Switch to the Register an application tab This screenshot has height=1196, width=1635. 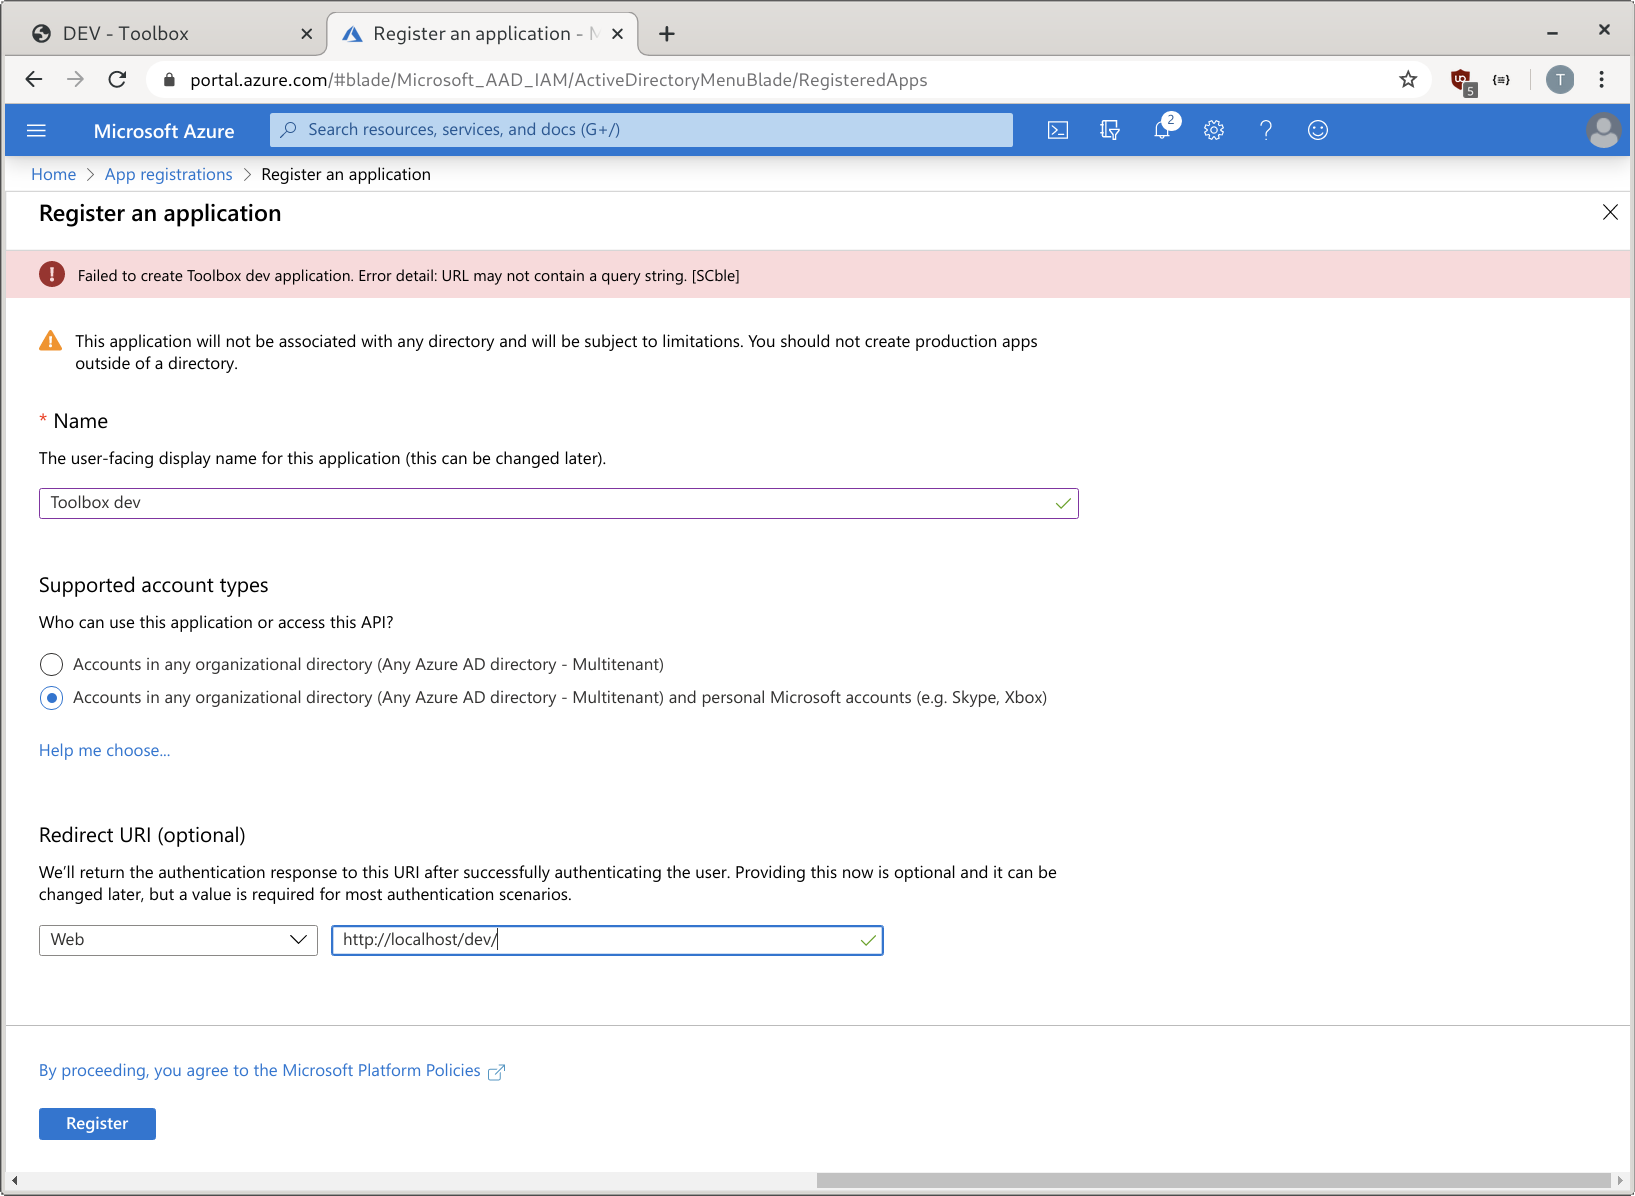(482, 34)
